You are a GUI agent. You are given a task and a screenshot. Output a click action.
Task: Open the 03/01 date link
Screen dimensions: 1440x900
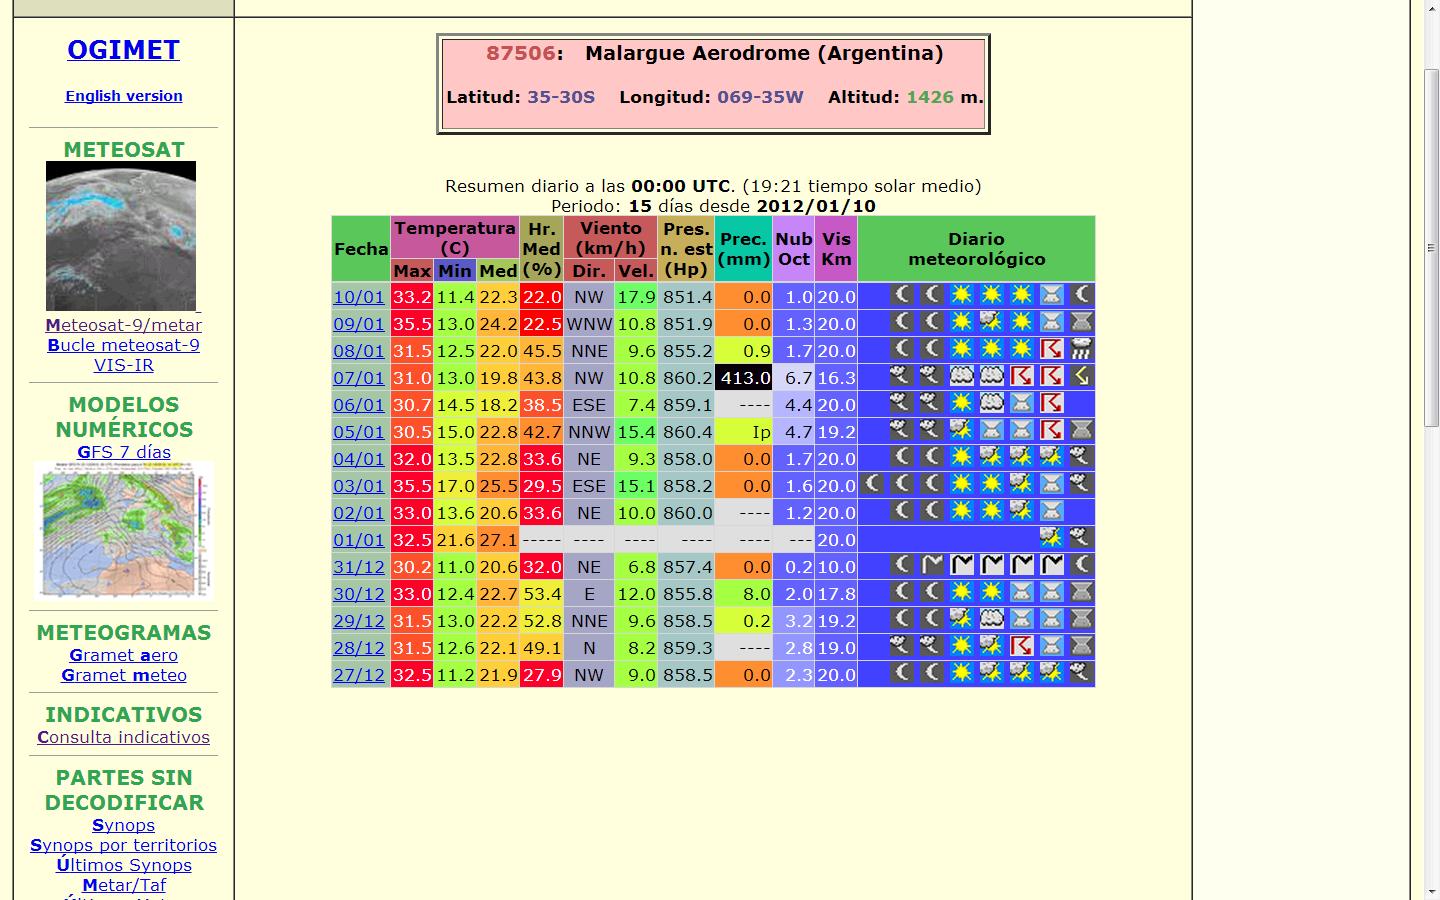359,486
